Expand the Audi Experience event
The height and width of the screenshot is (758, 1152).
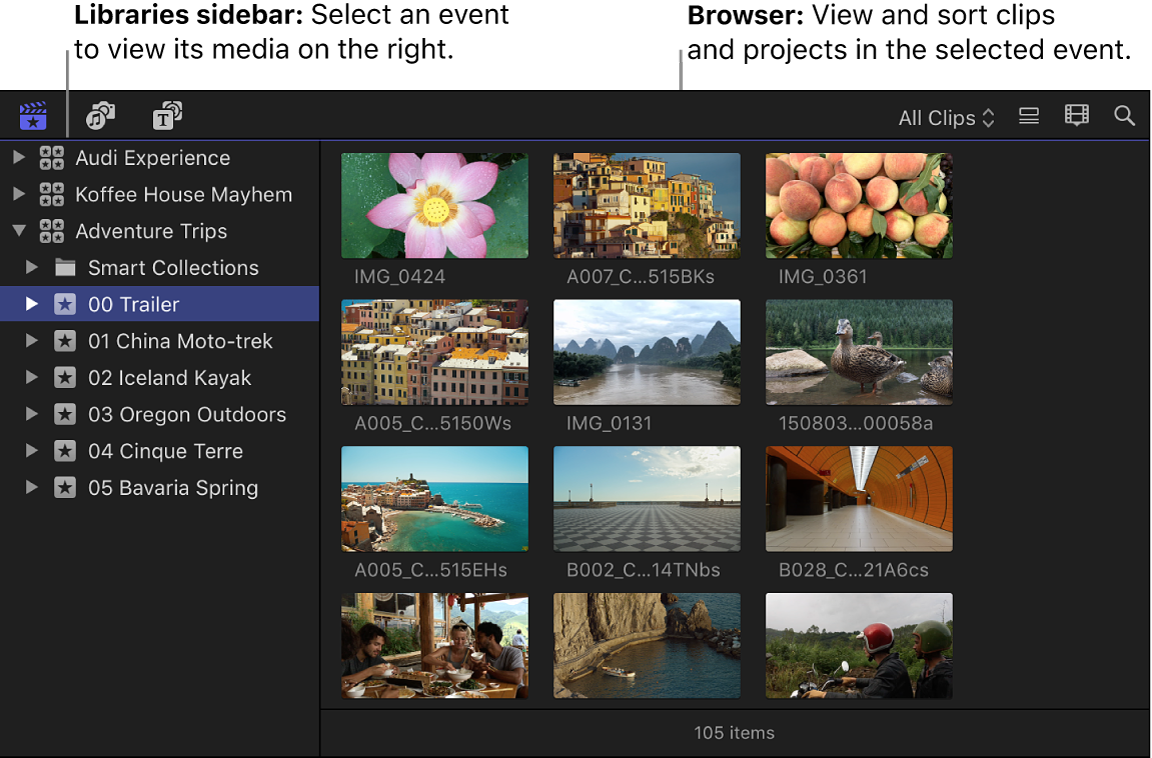17,157
